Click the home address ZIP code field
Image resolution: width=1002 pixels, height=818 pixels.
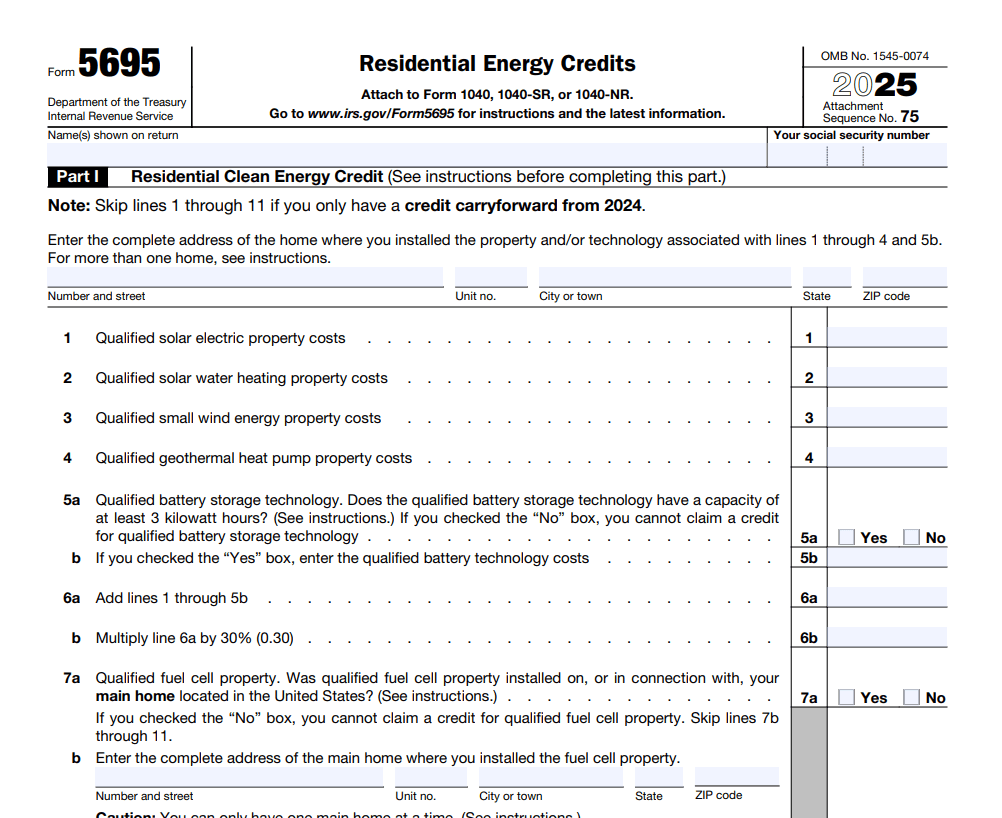(x=905, y=277)
